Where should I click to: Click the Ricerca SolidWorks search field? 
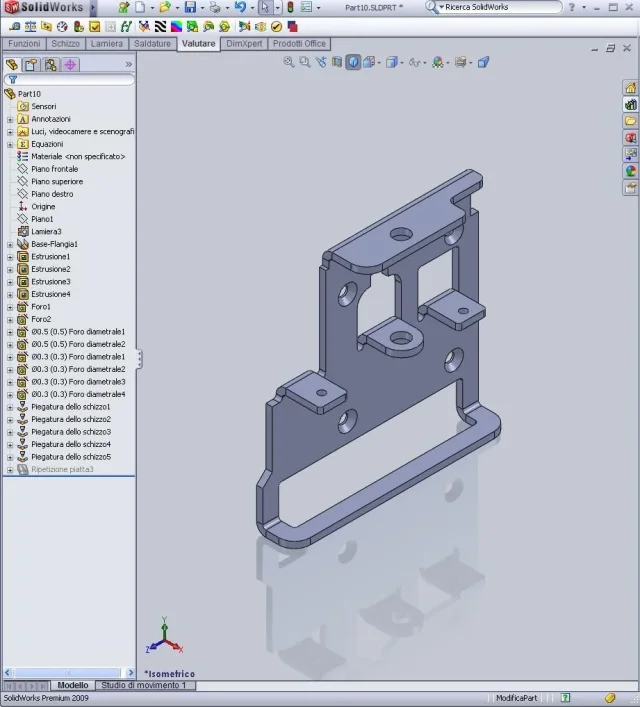501,7
